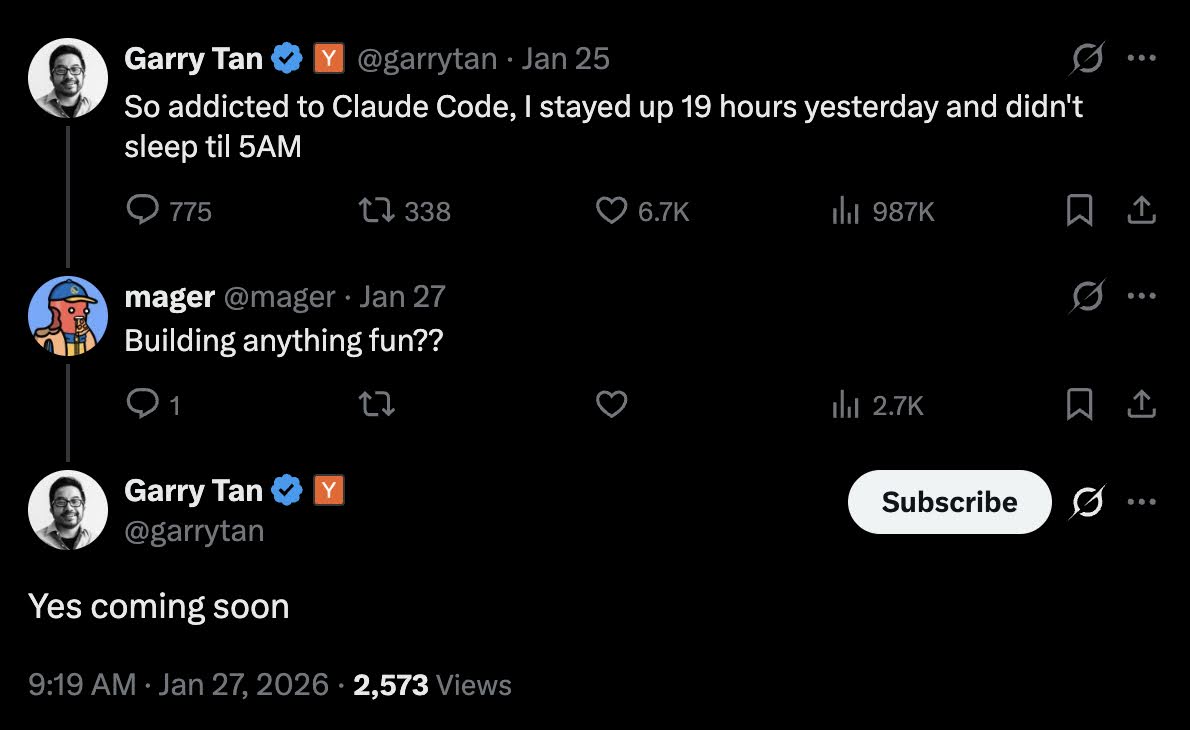
Task: Open the more options menu on Garry's top tweet
Action: point(1142,57)
